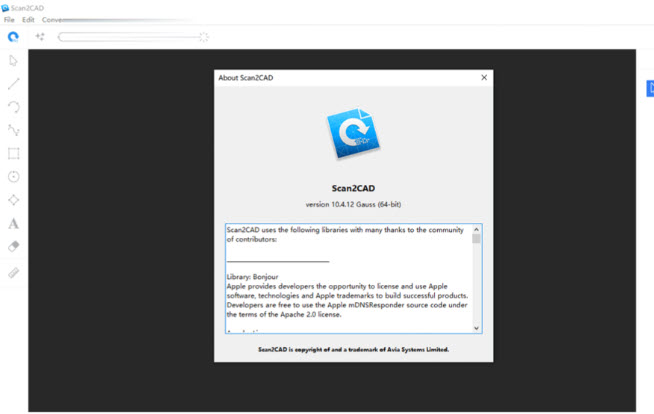Pick the Line drawing tool
Screen dimensions: 654x414
click(13, 84)
